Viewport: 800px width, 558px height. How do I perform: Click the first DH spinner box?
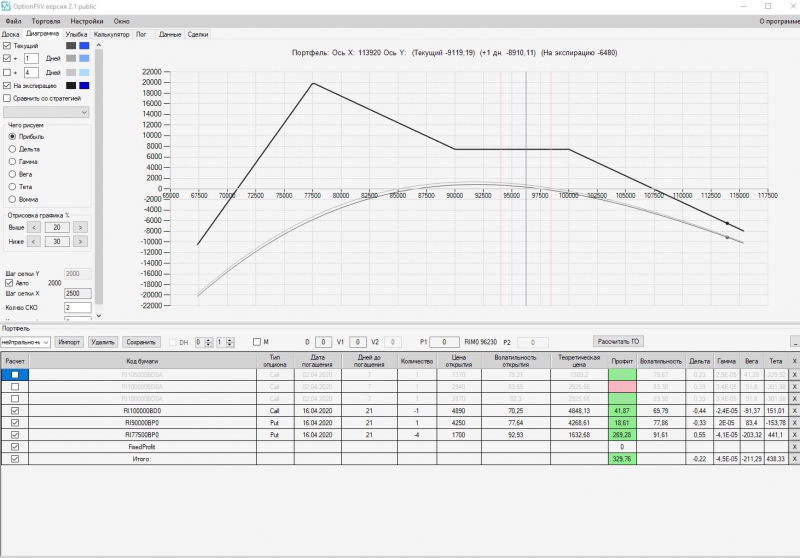tap(204, 342)
